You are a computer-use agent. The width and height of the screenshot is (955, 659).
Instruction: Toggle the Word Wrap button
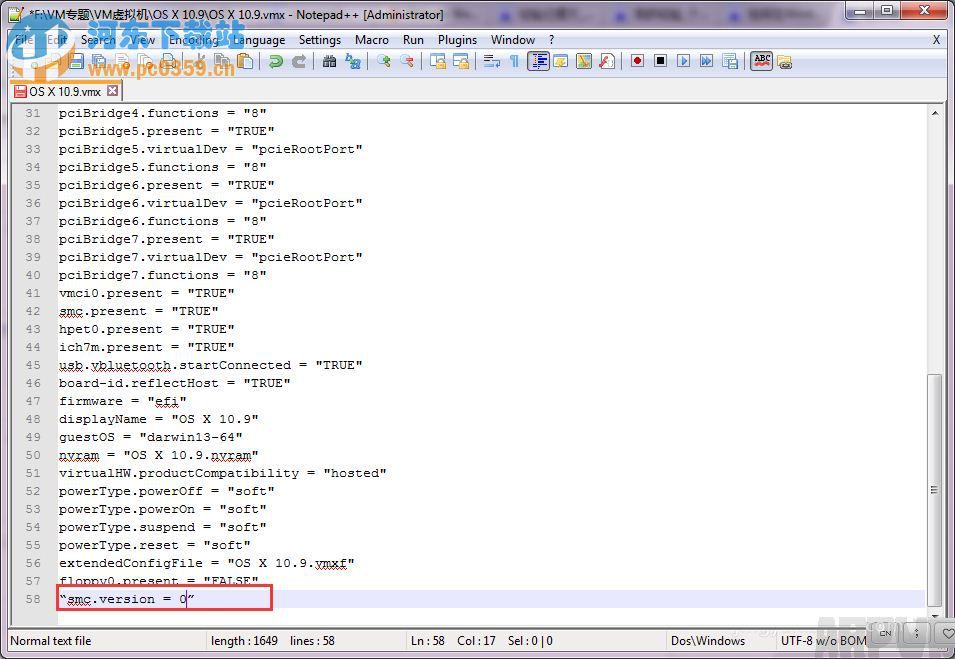coord(491,61)
